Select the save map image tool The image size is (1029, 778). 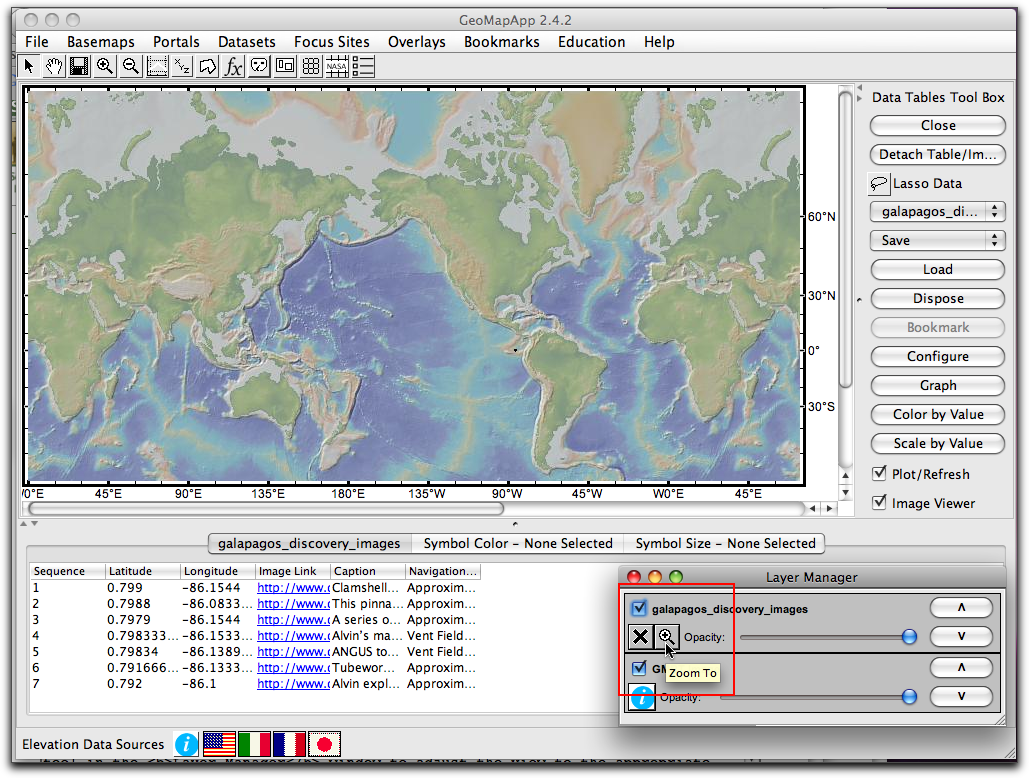tap(80, 66)
